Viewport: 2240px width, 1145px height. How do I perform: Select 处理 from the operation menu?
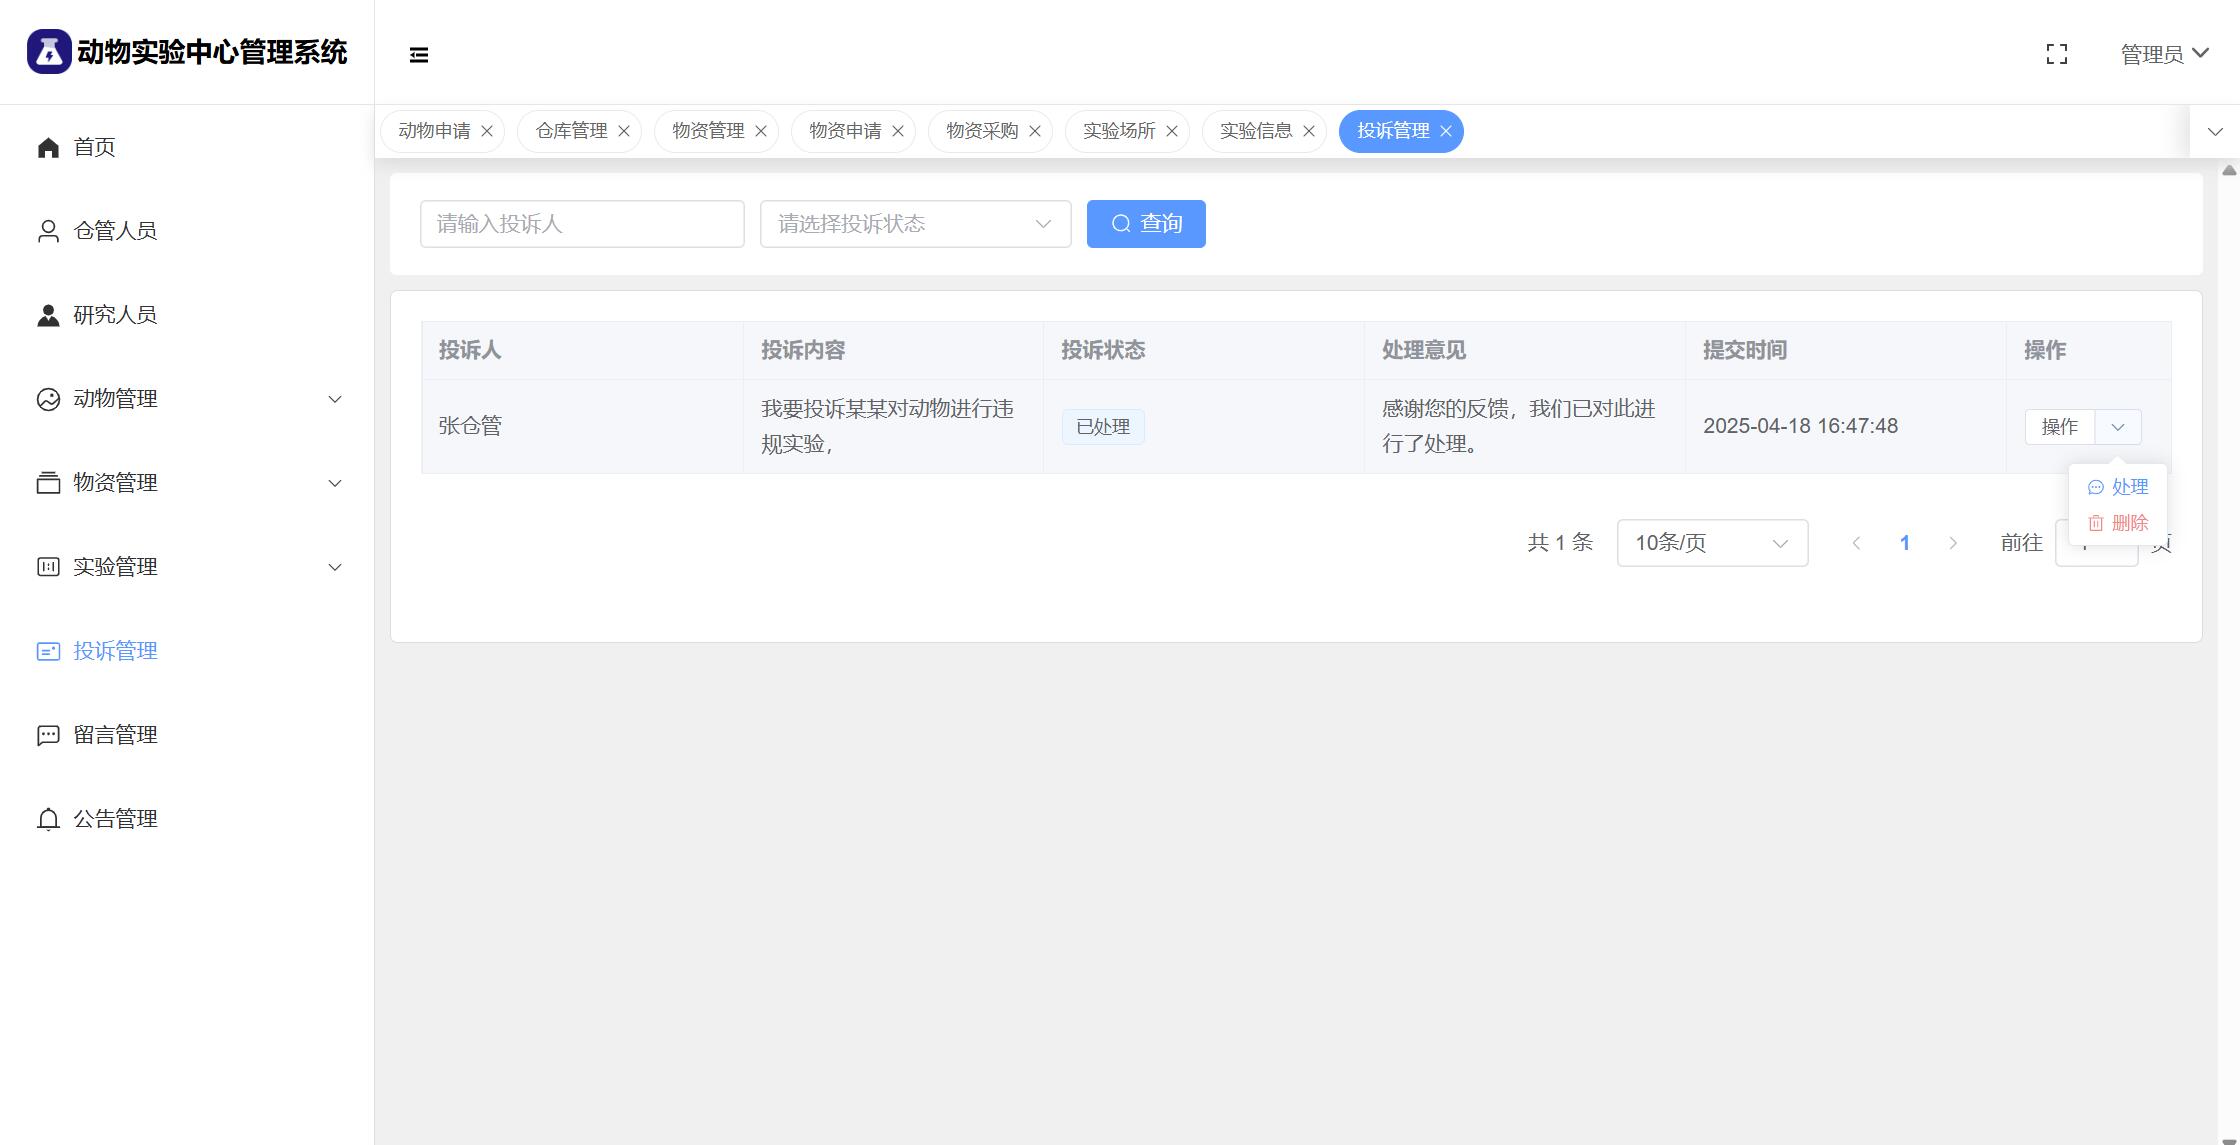pyautogui.click(x=2119, y=487)
